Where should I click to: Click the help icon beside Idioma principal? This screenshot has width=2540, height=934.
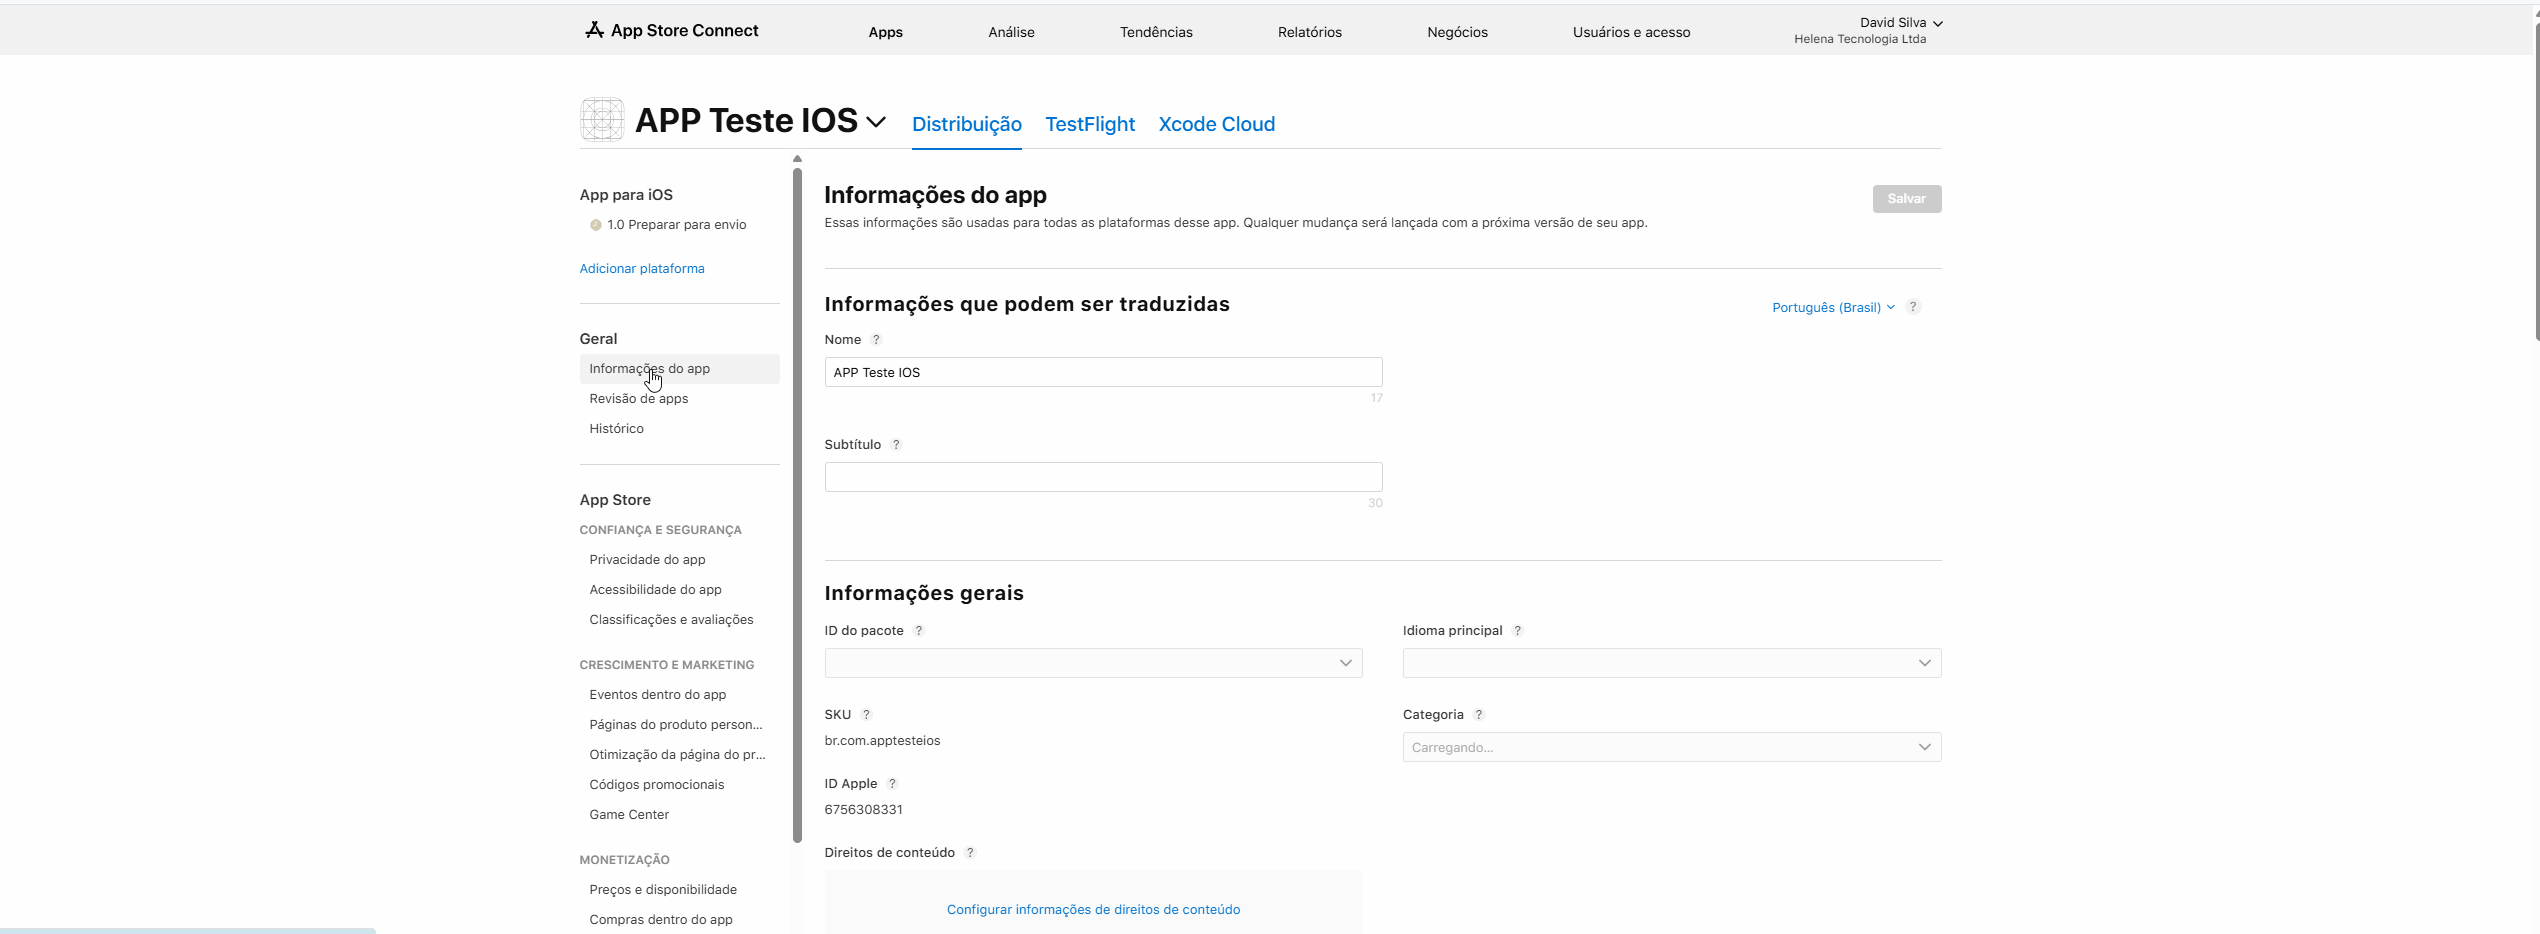tap(1517, 631)
